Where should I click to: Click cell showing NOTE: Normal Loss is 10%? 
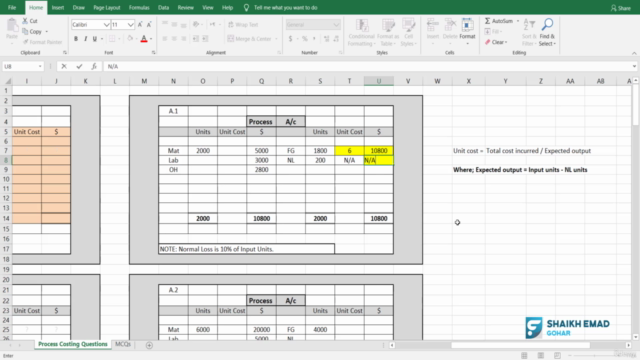click(247, 249)
